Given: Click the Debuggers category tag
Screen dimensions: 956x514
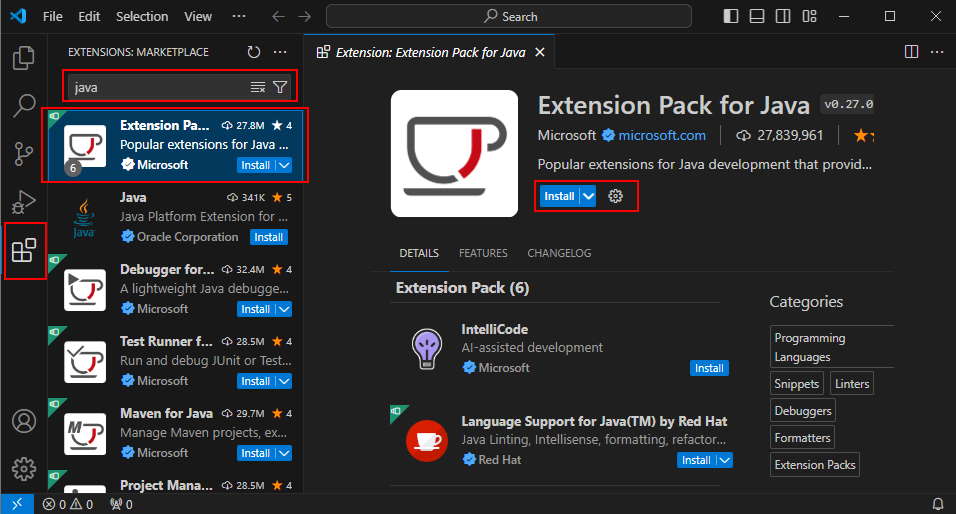Looking at the screenshot, I should tap(802, 410).
